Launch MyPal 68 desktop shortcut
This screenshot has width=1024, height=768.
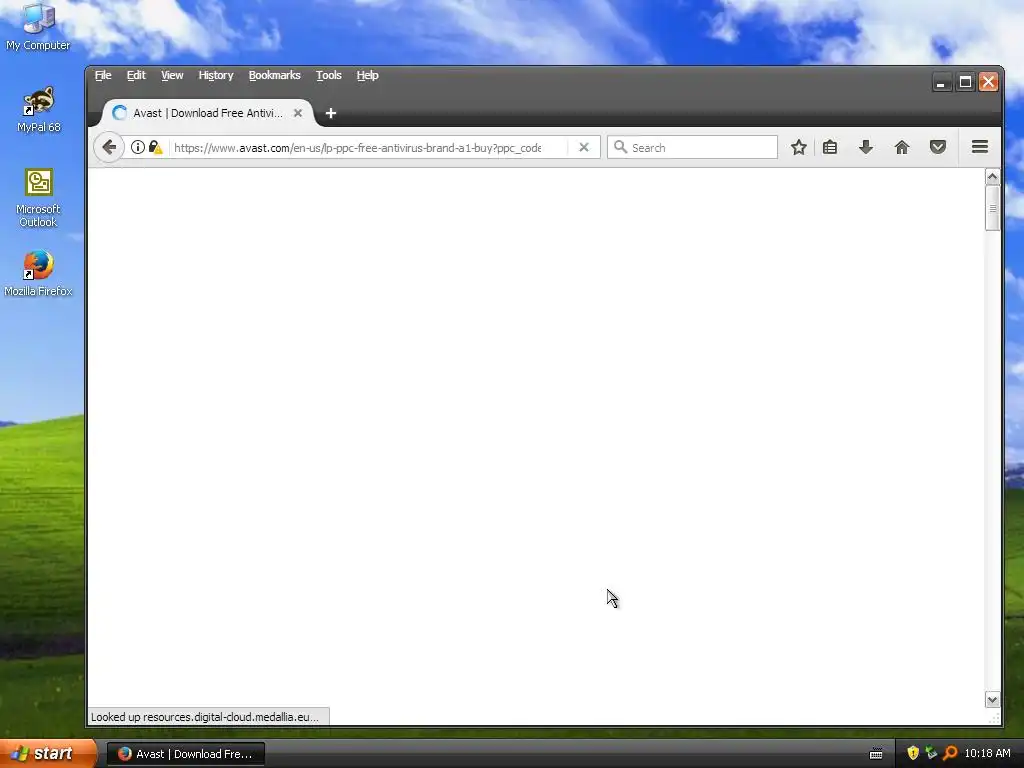pyautogui.click(x=39, y=109)
